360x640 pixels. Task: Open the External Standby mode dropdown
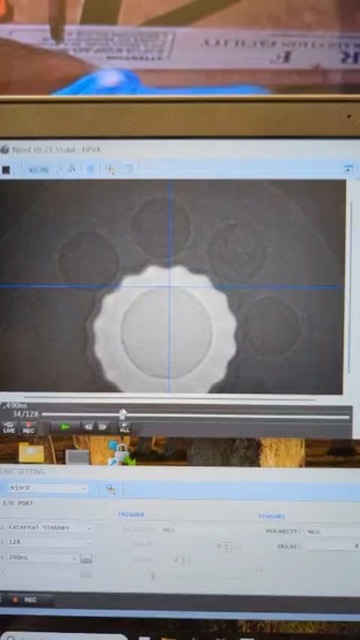coord(49,527)
